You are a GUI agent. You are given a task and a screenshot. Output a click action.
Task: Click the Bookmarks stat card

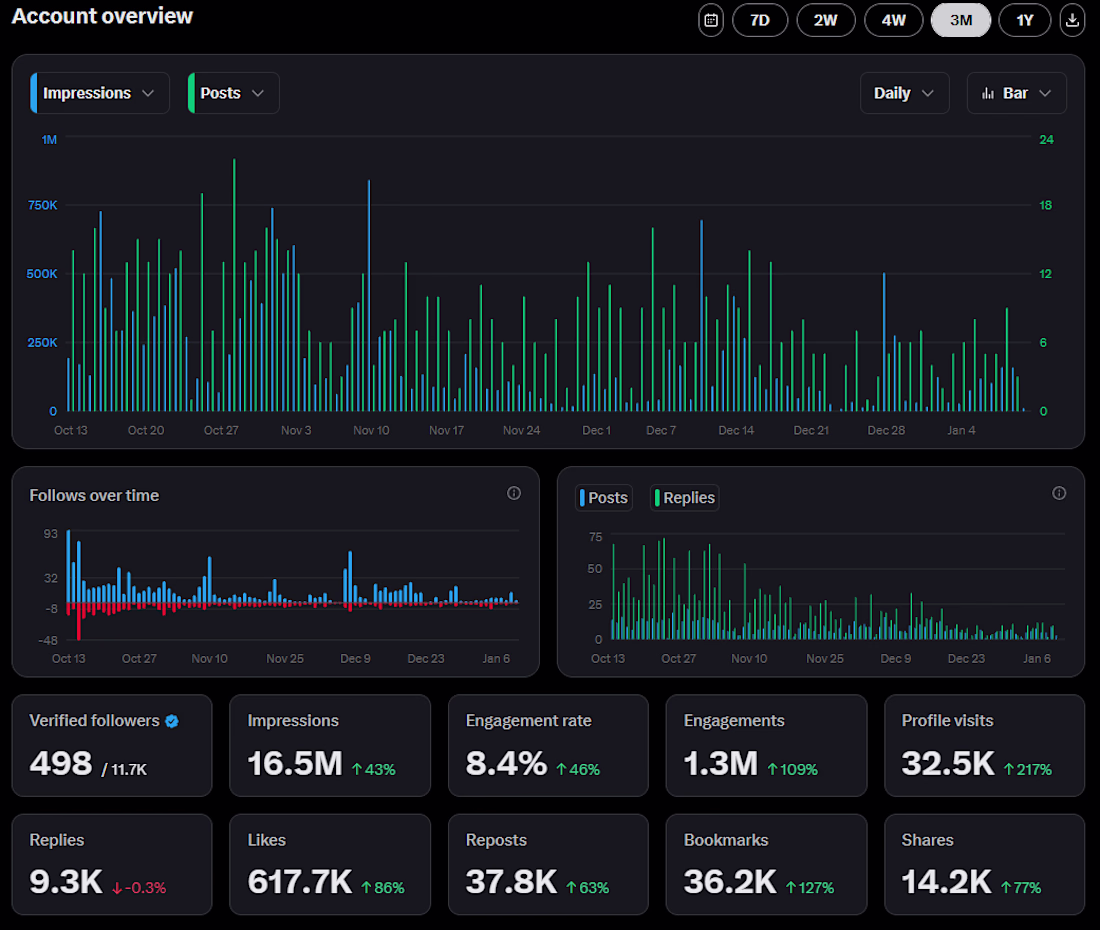coord(766,864)
